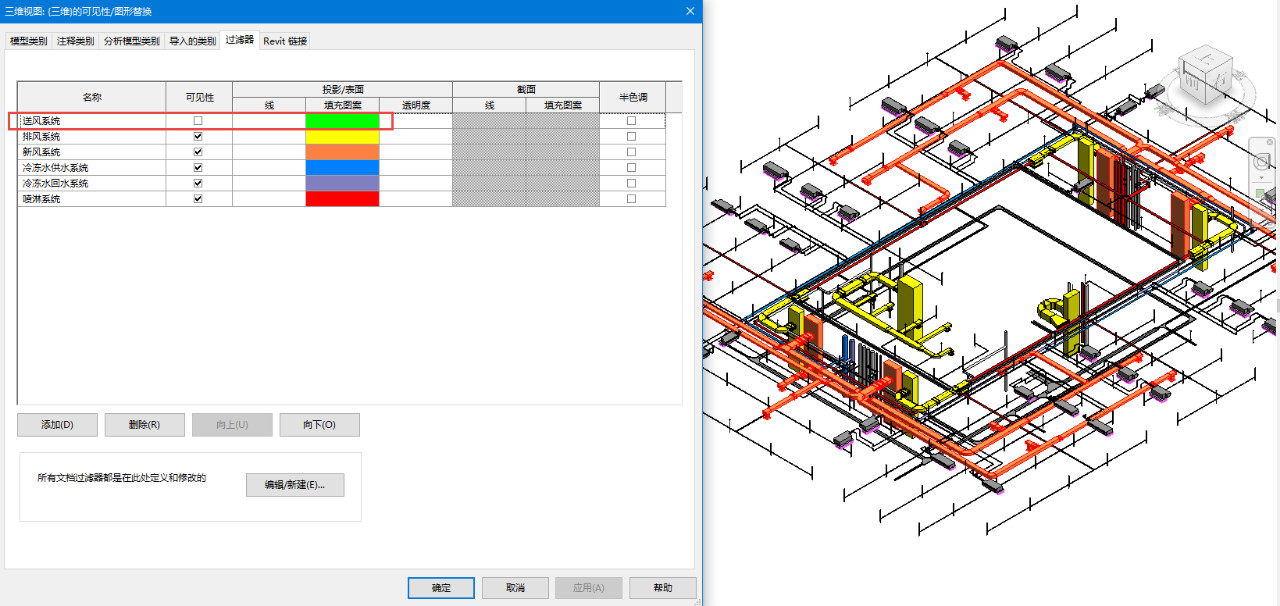The width and height of the screenshot is (1280, 606).
Task: Confirm with the 确定 button
Action: click(441, 588)
